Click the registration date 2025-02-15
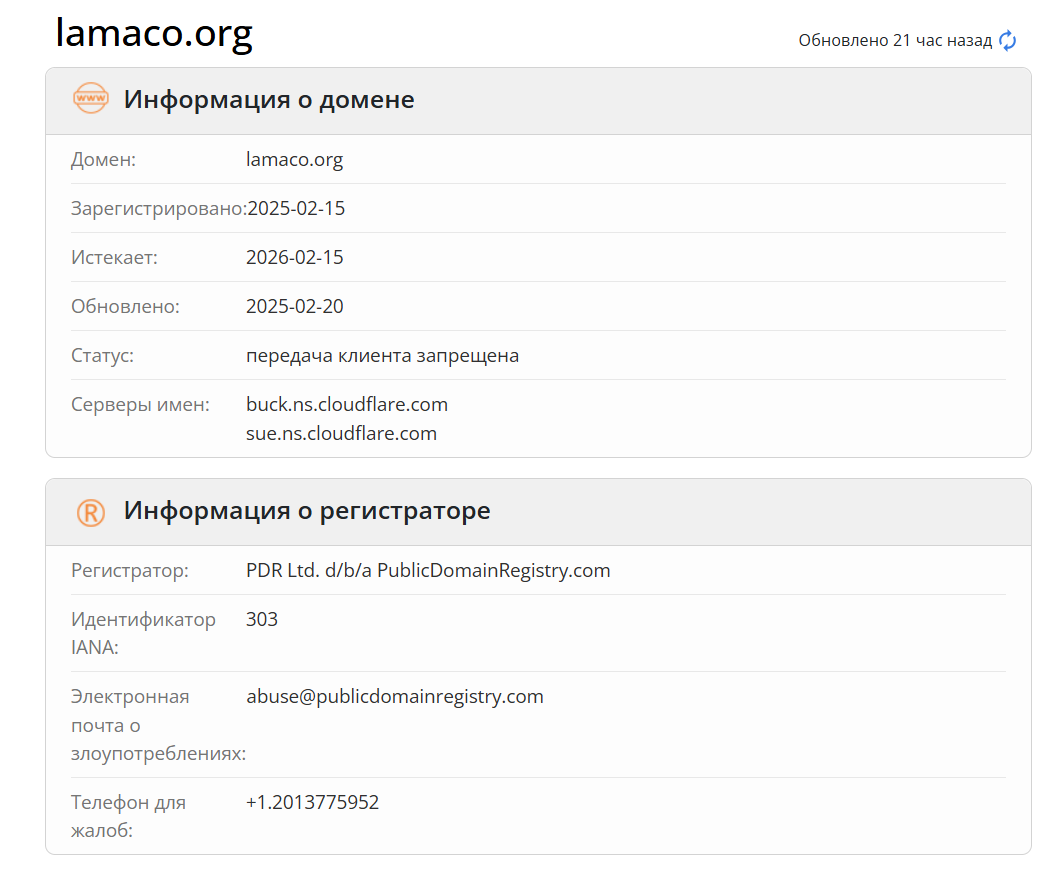The height and width of the screenshot is (874, 1046). click(296, 208)
